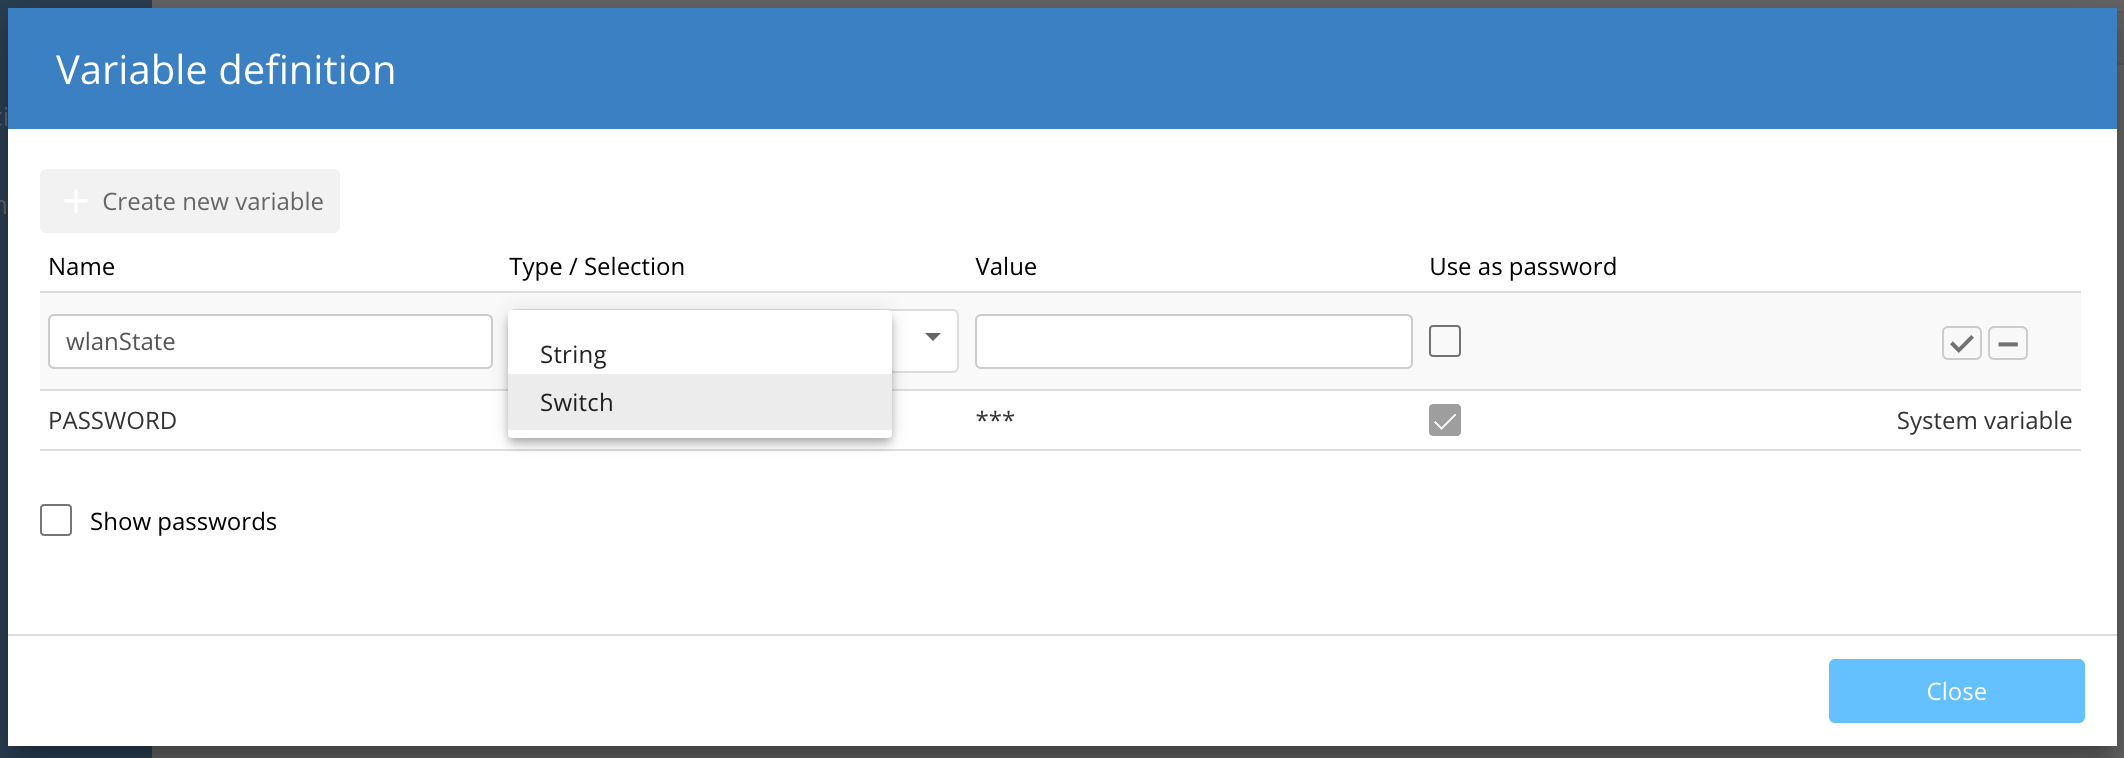
Task: Focus the wlanState name input field
Action: (270, 342)
